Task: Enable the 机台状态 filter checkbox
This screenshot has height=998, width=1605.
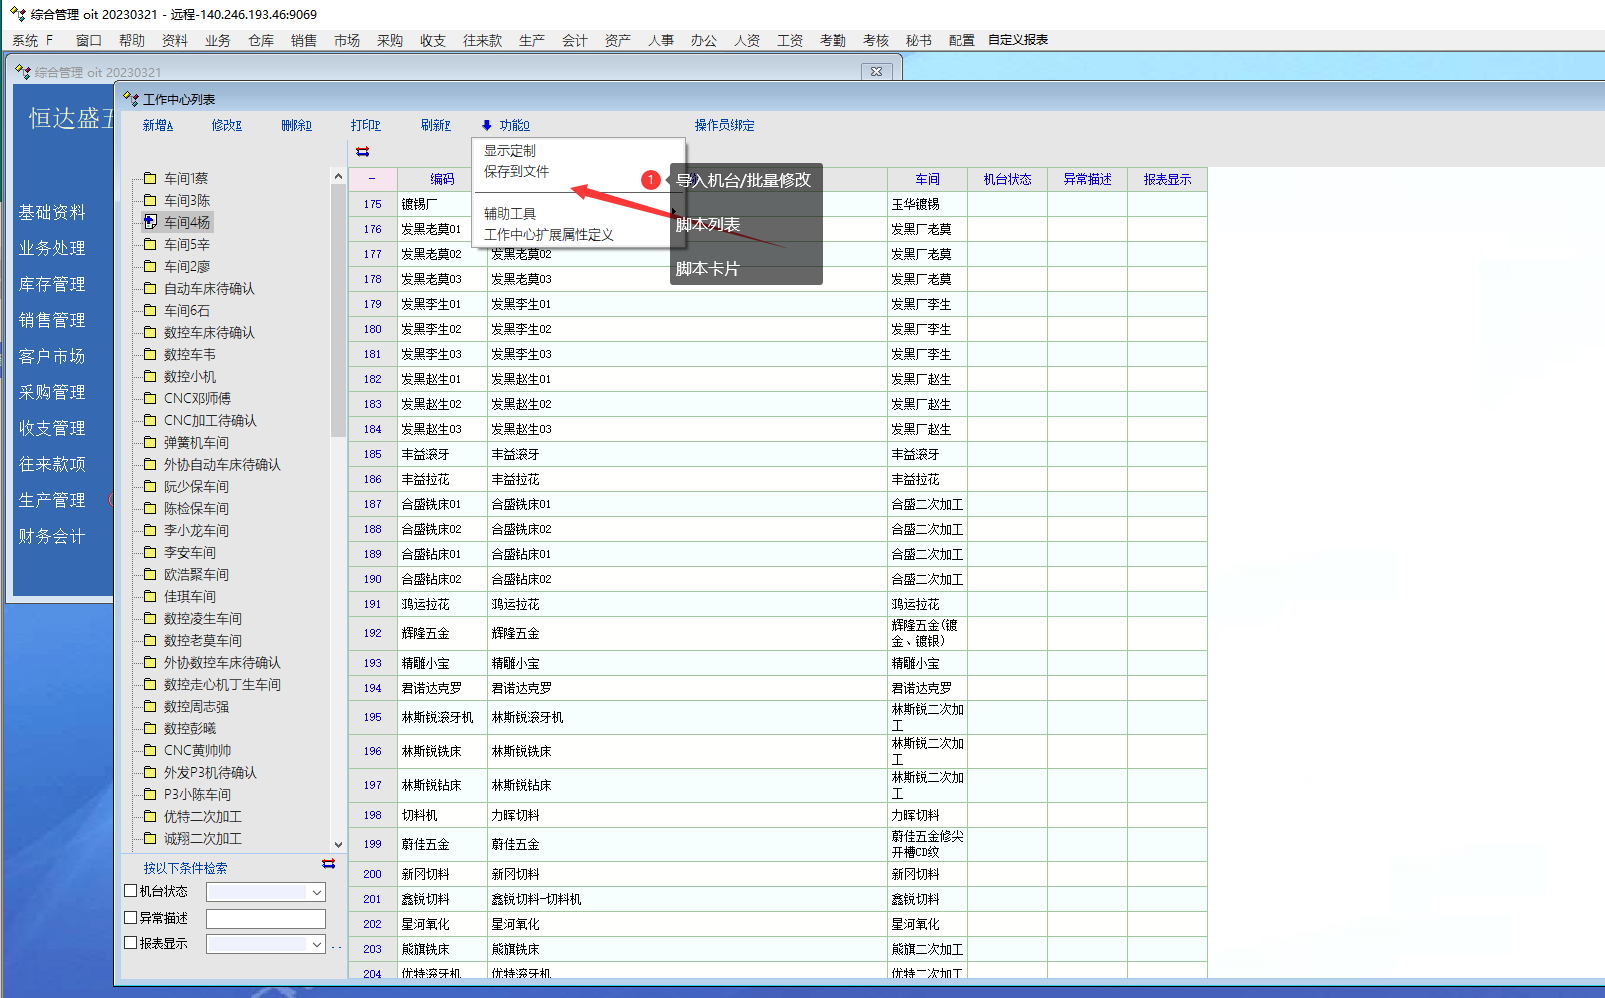Action: click(x=131, y=891)
